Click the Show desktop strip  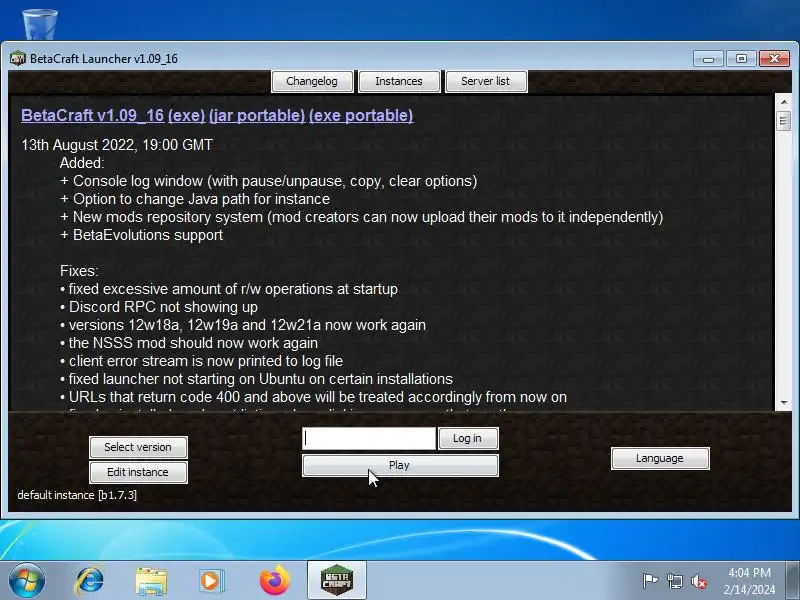pyautogui.click(x=793, y=581)
